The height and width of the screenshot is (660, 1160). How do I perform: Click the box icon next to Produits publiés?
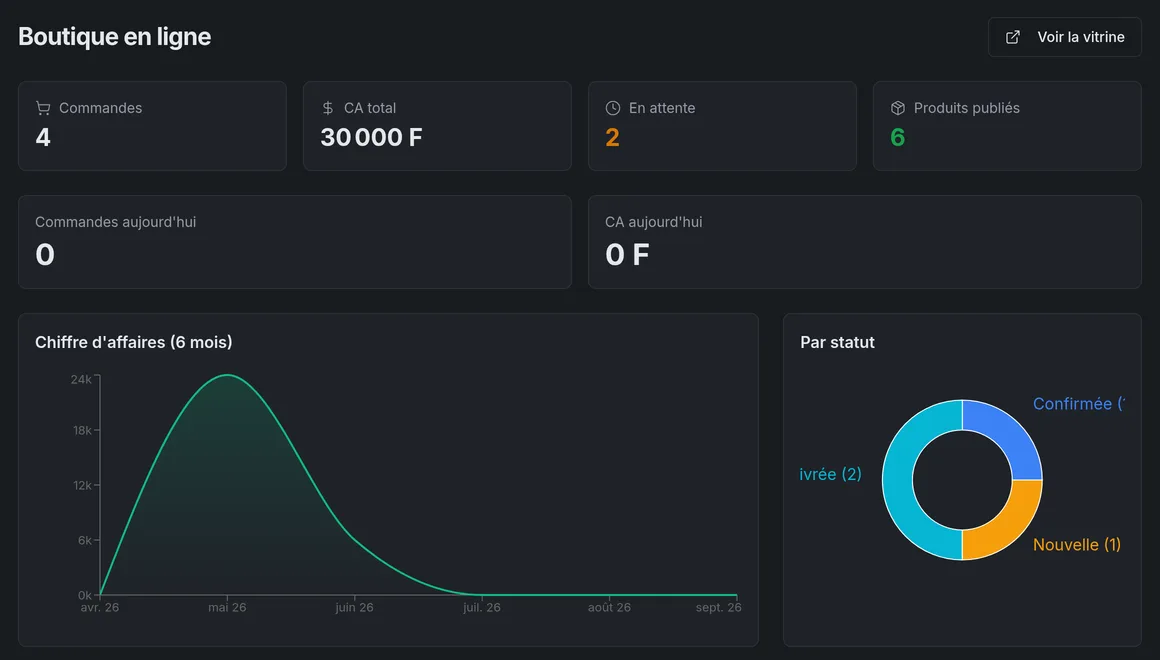[x=897, y=108]
